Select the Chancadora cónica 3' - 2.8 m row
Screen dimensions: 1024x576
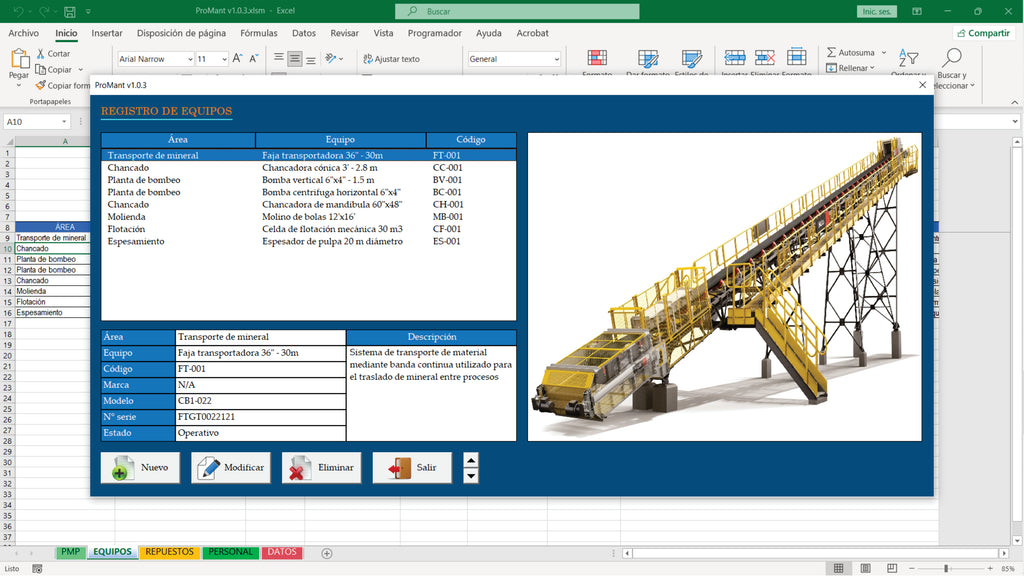(308, 168)
